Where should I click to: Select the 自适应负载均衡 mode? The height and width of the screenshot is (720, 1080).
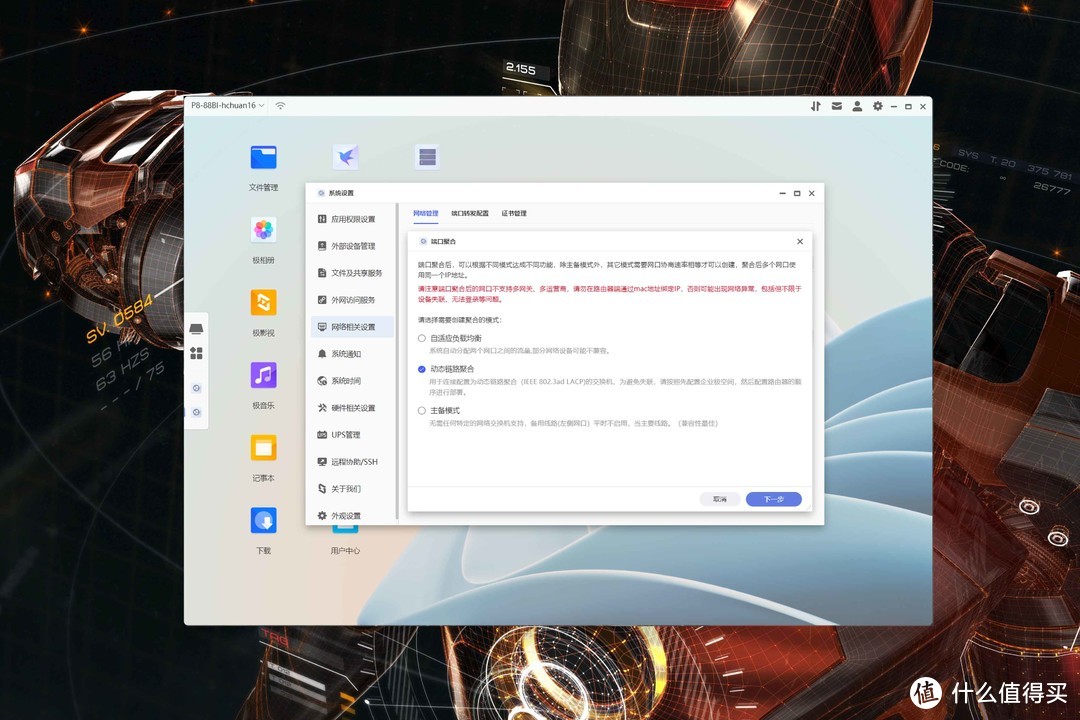(x=421, y=338)
